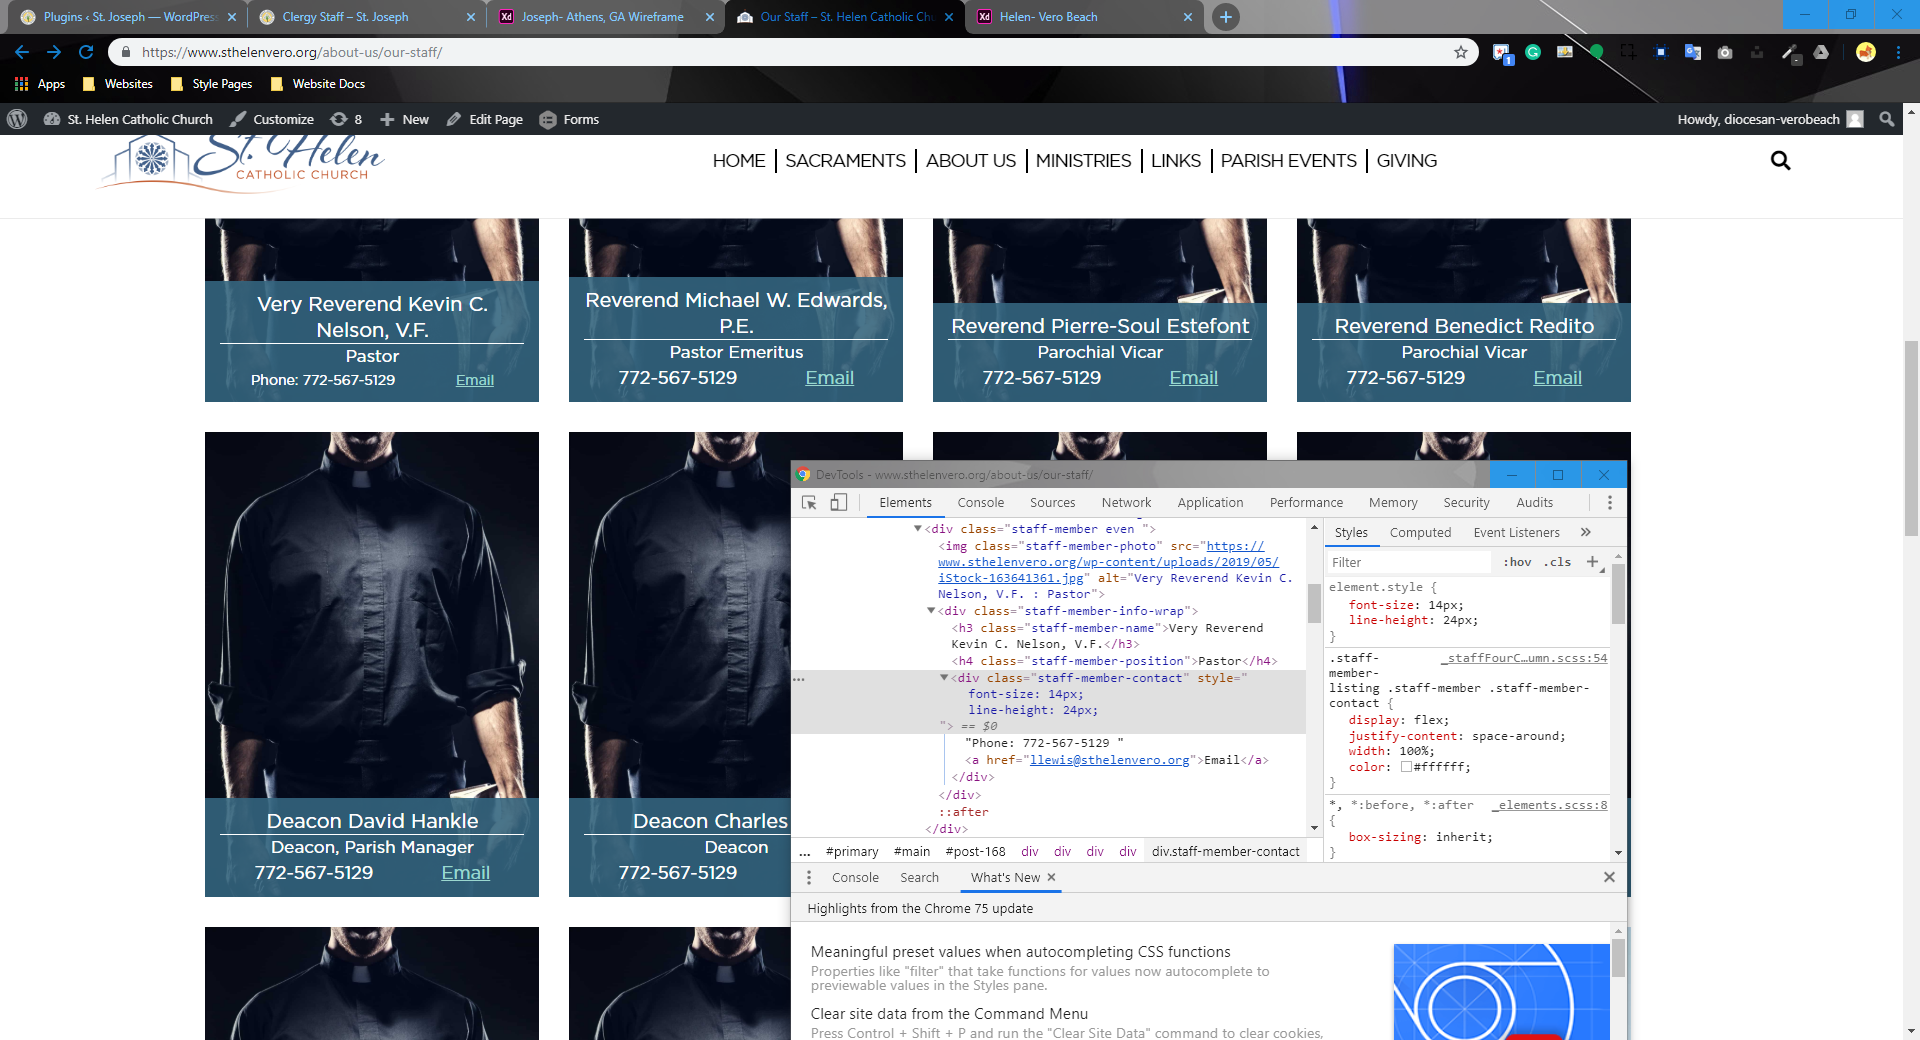The width and height of the screenshot is (1920, 1040).
Task: Click the website search magnifier icon
Action: 1780,161
